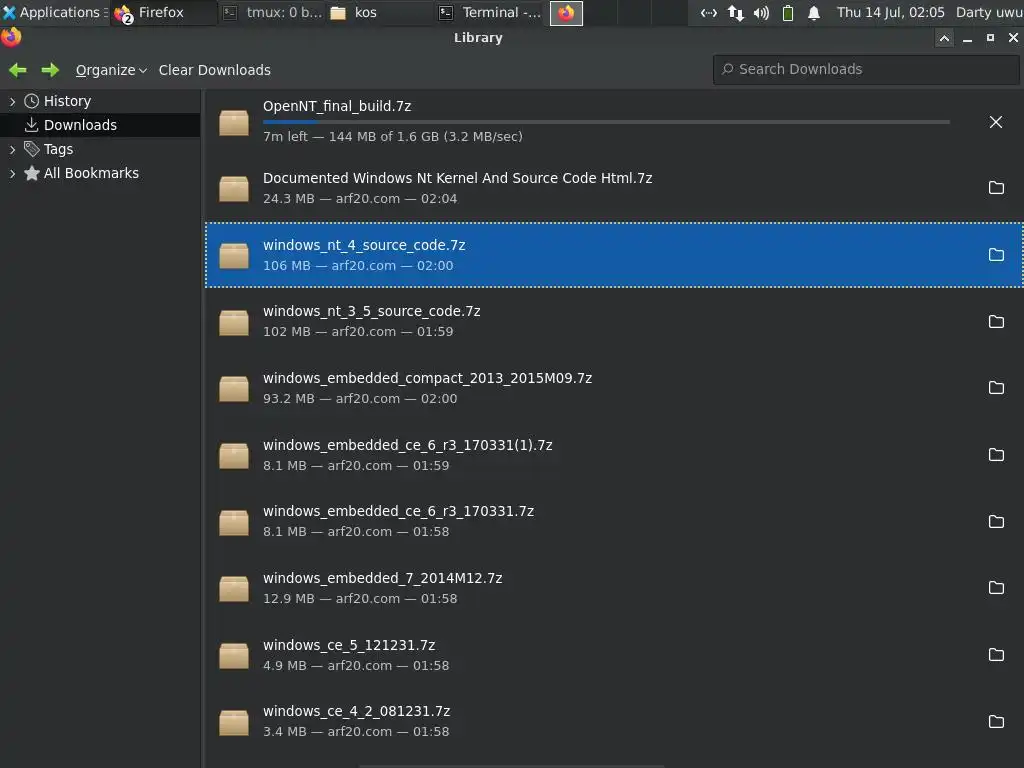
Task: Select Downloads in the sidebar
Action: 80,125
